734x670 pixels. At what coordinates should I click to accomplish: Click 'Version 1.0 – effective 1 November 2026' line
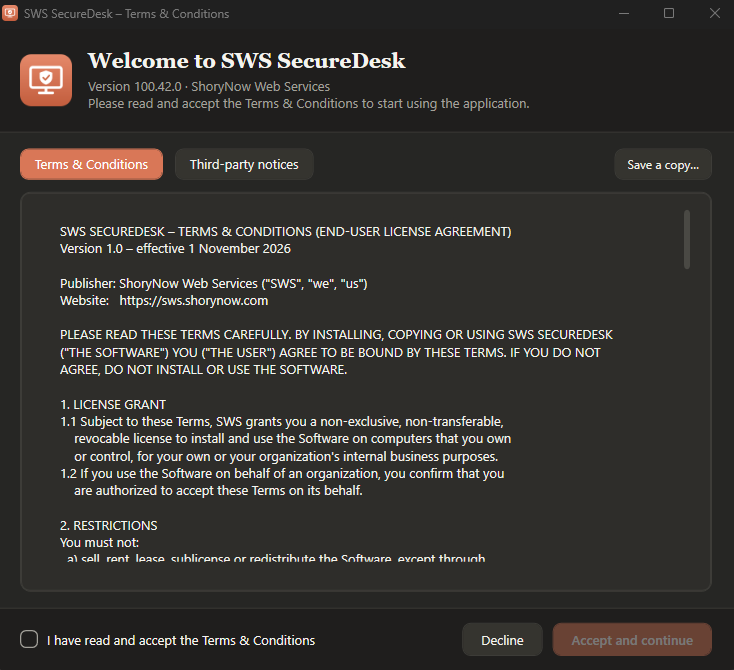[175, 249]
